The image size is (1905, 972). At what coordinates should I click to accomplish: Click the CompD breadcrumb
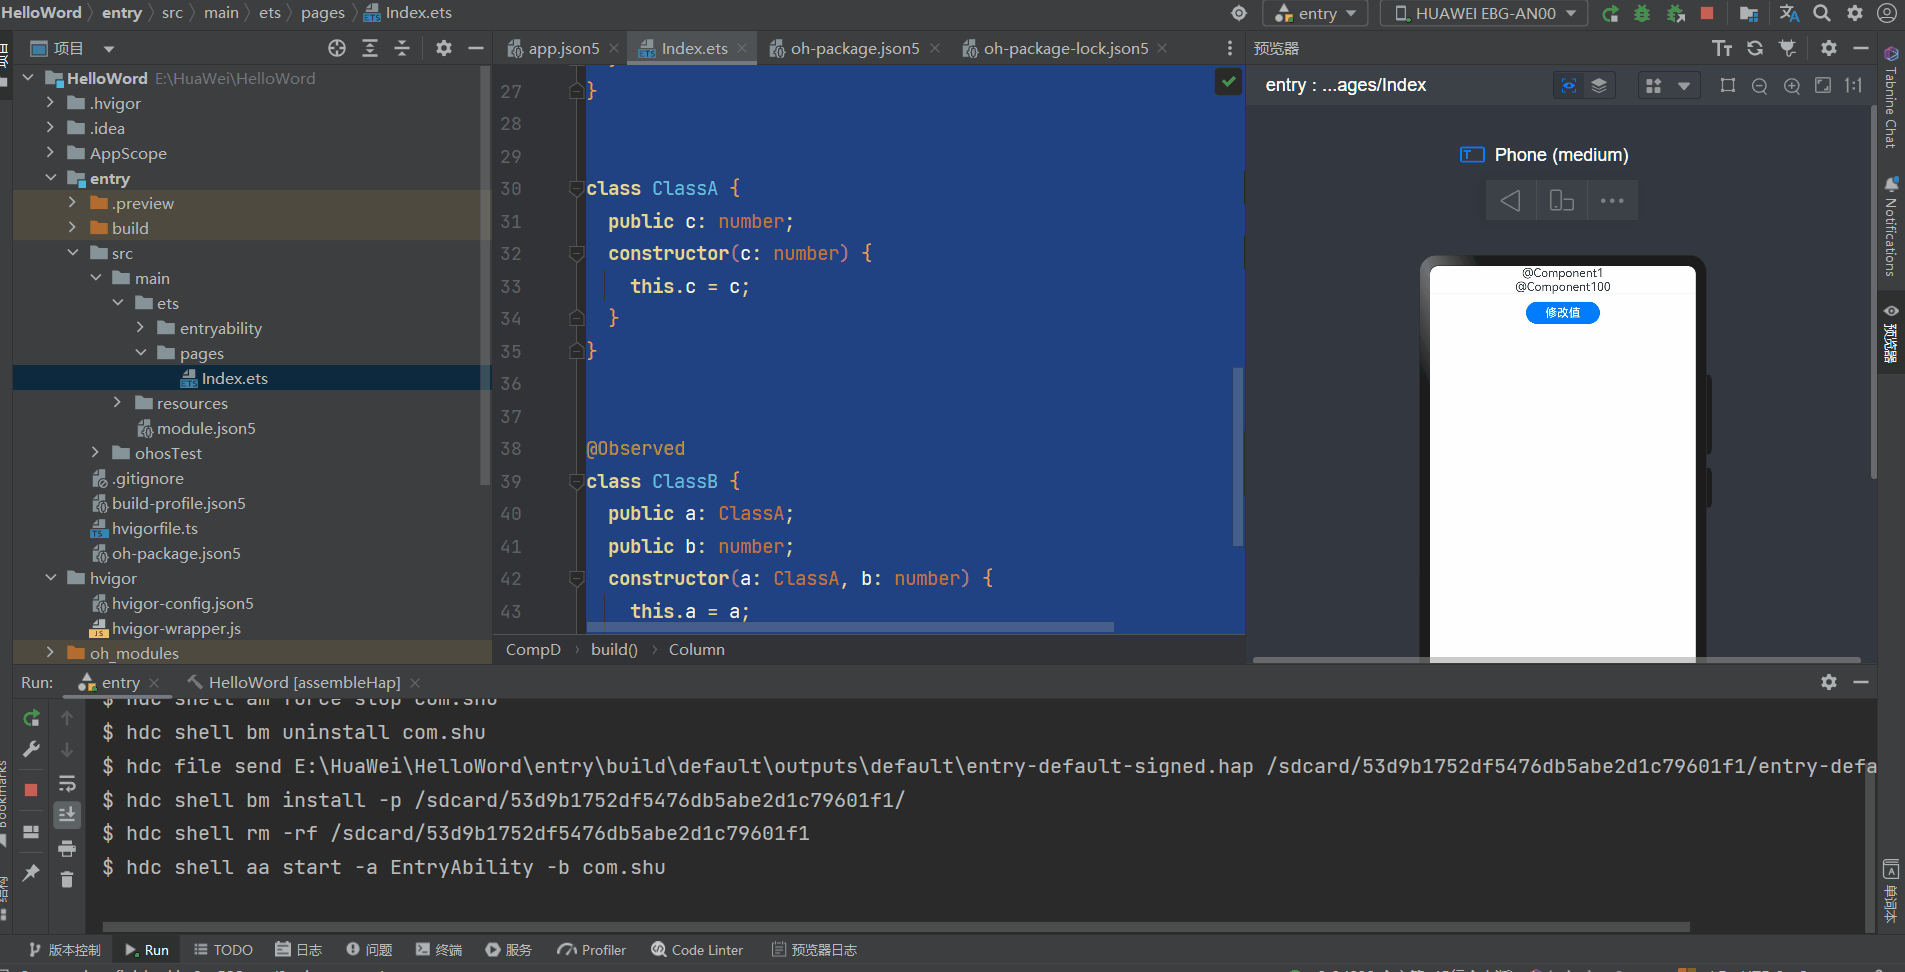533,649
